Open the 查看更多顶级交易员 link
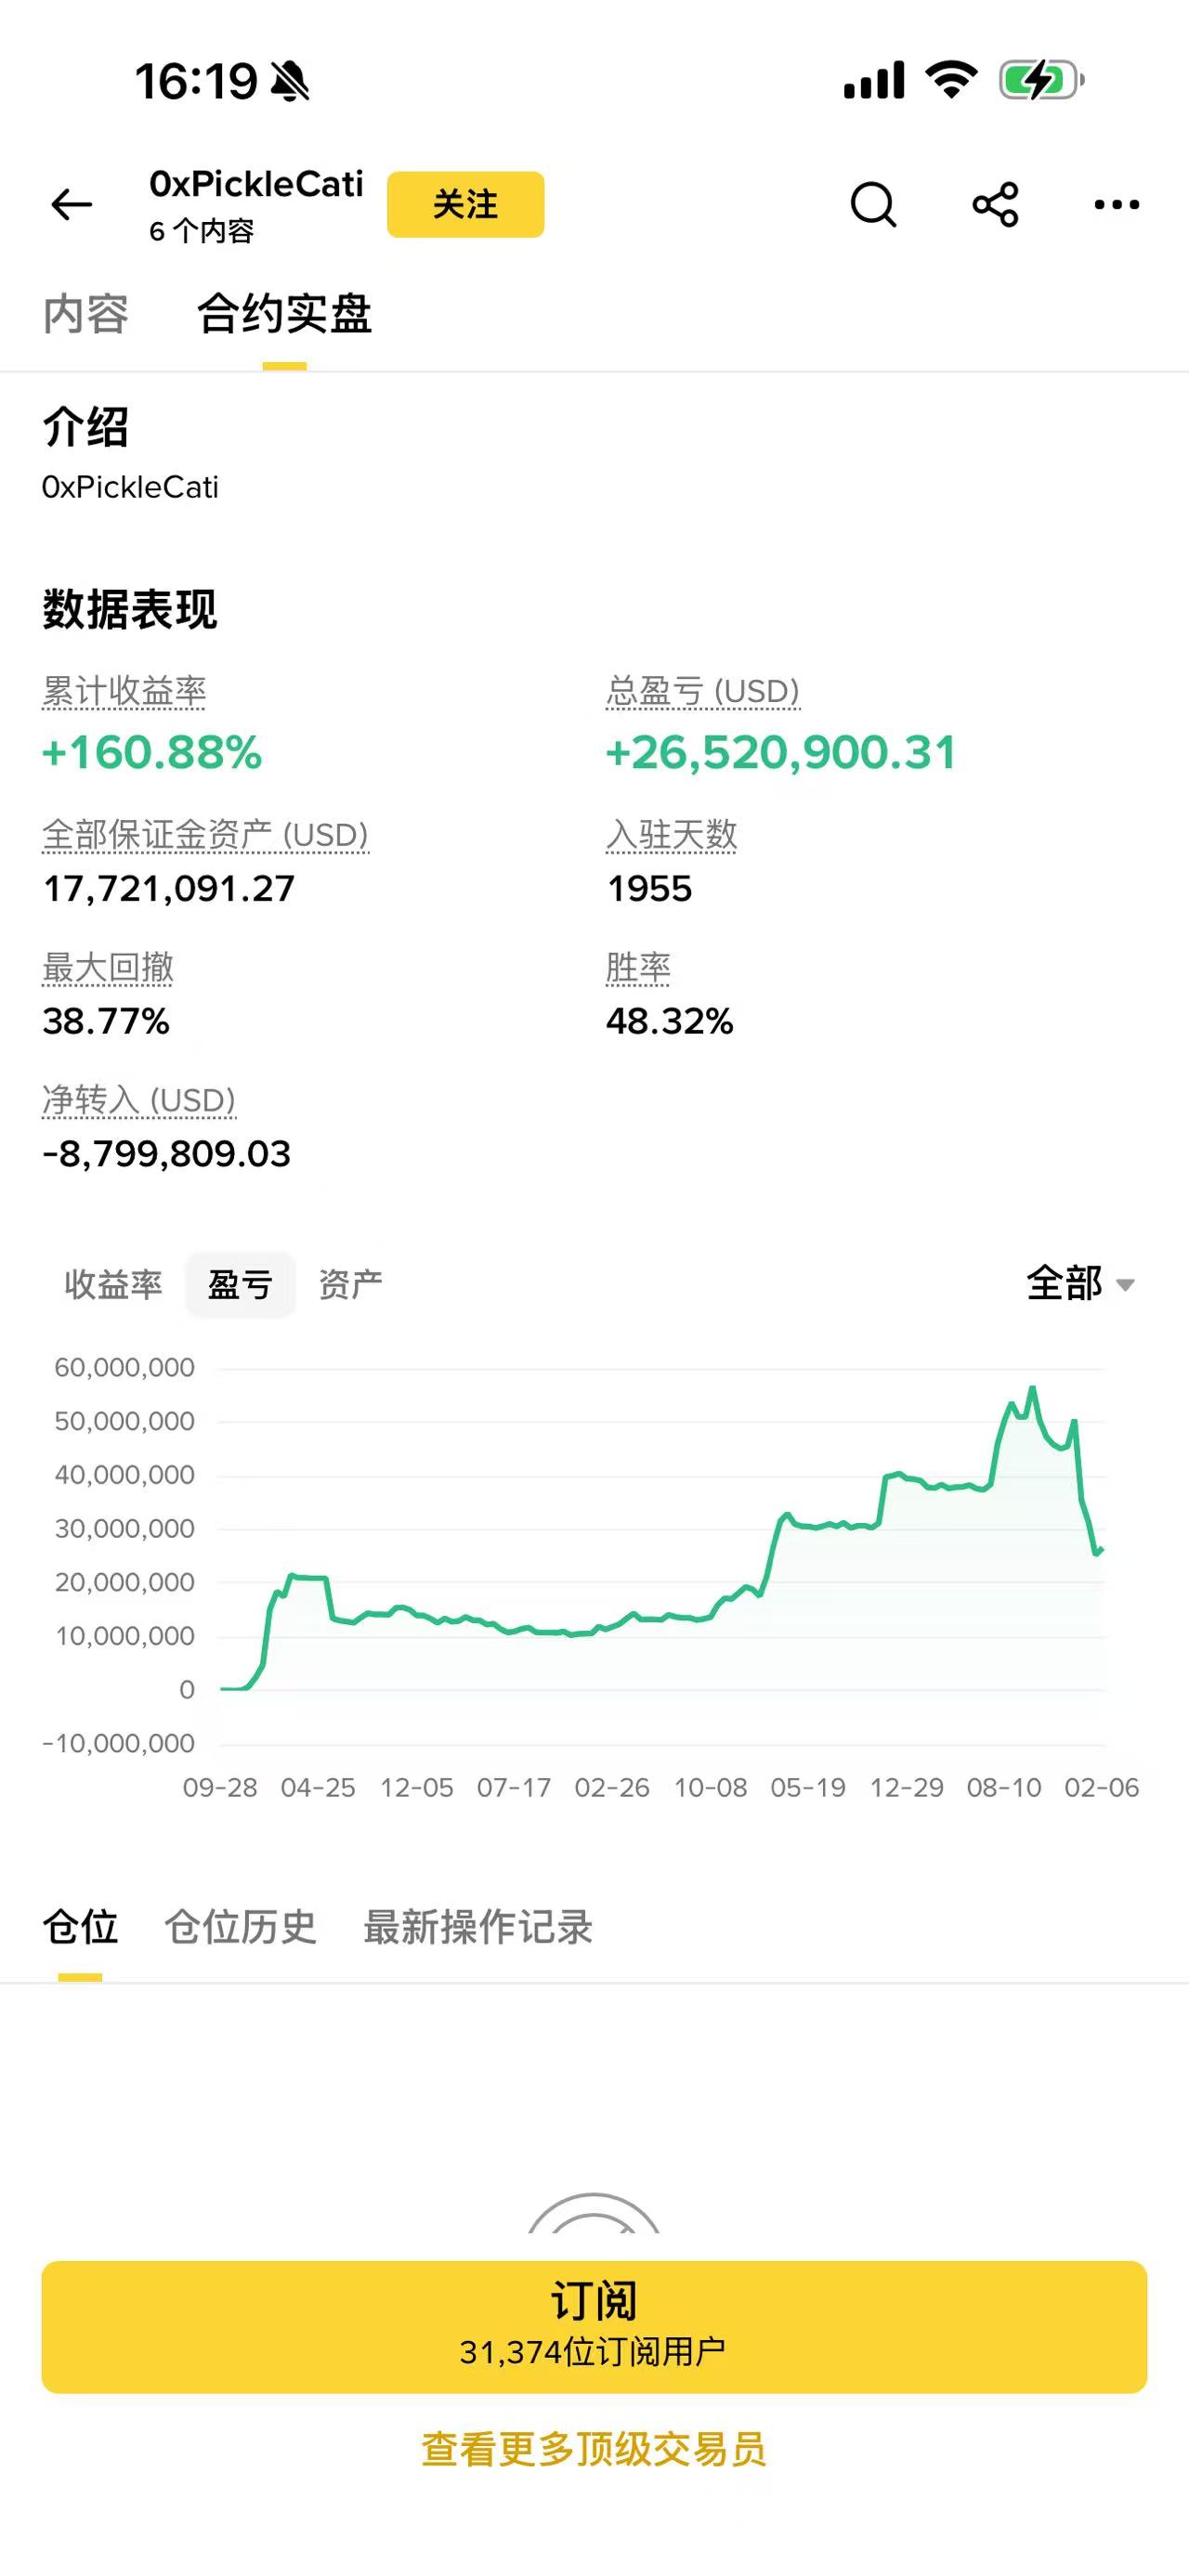Viewport: 1189px width, 2576px height. [x=594, y=2449]
